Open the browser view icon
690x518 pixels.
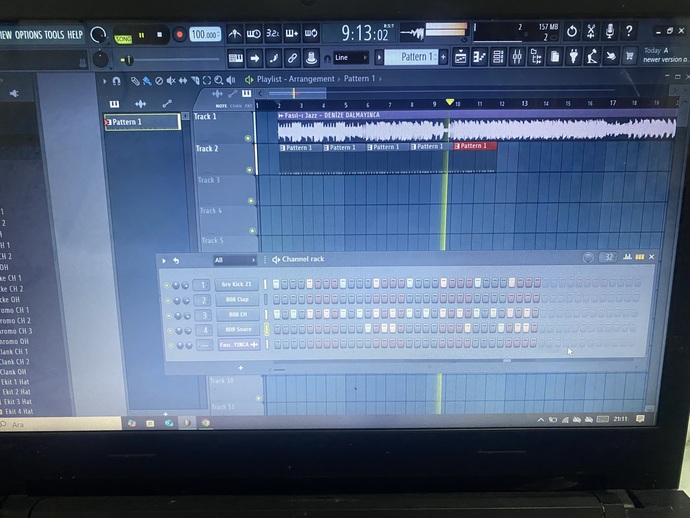tap(536, 57)
